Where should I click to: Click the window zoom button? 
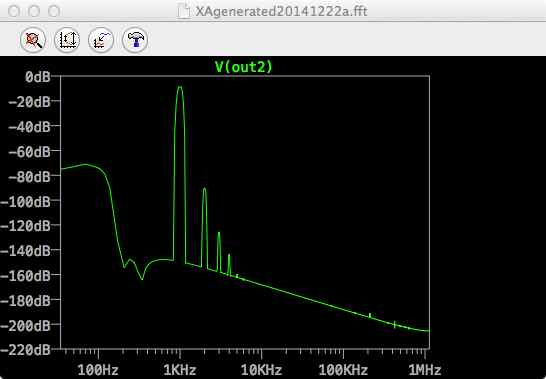pyautogui.click(x=54, y=11)
